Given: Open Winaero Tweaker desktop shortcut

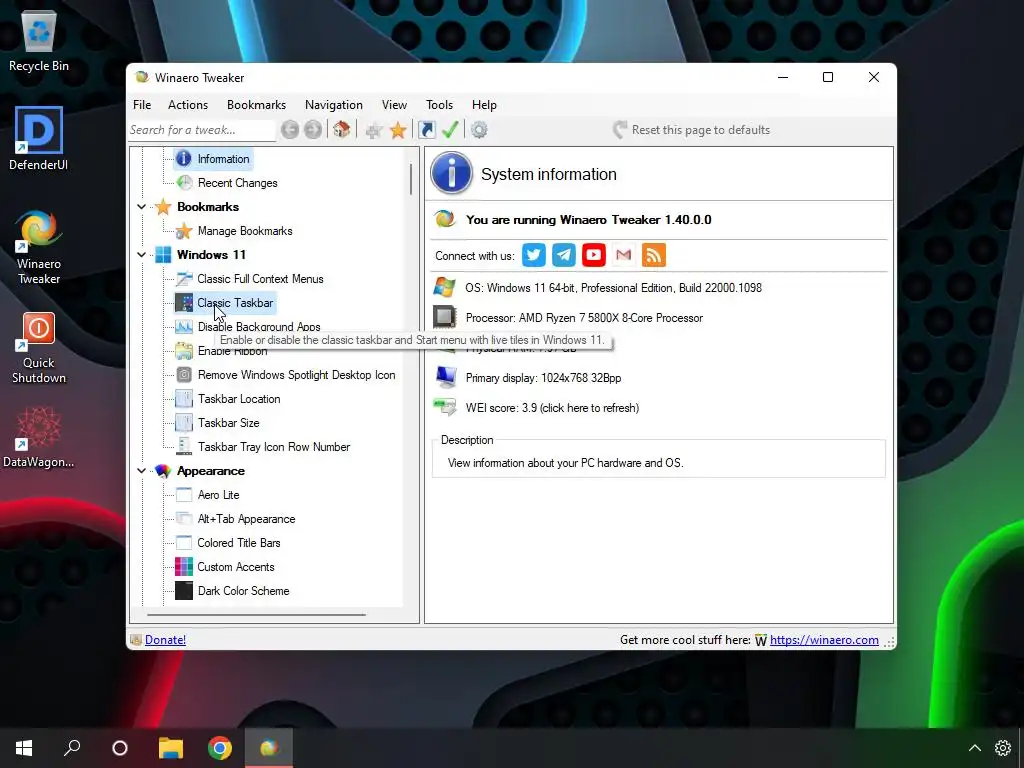Looking at the screenshot, I should [39, 247].
